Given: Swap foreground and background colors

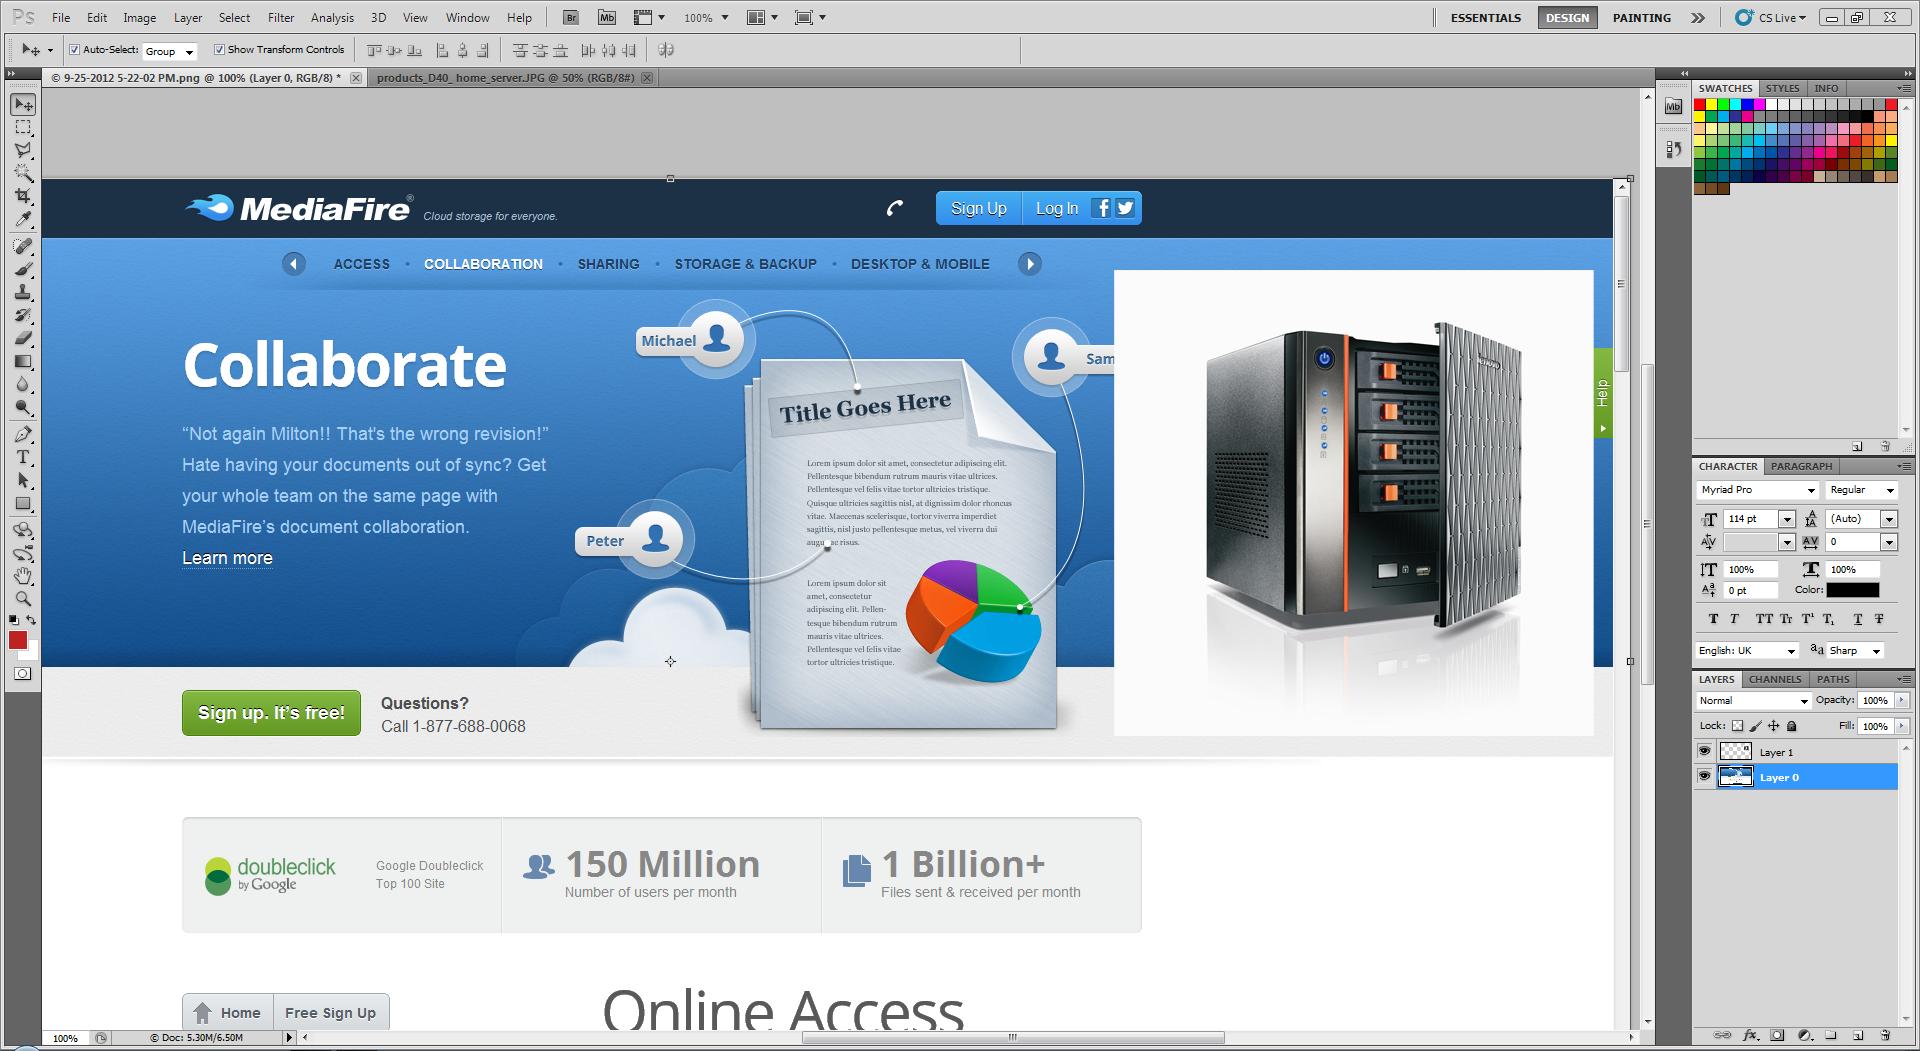Looking at the screenshot, I should point(31,620).
